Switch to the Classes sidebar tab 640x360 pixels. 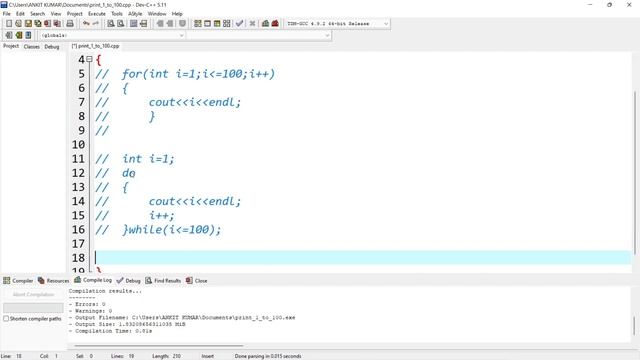[31, 47]
